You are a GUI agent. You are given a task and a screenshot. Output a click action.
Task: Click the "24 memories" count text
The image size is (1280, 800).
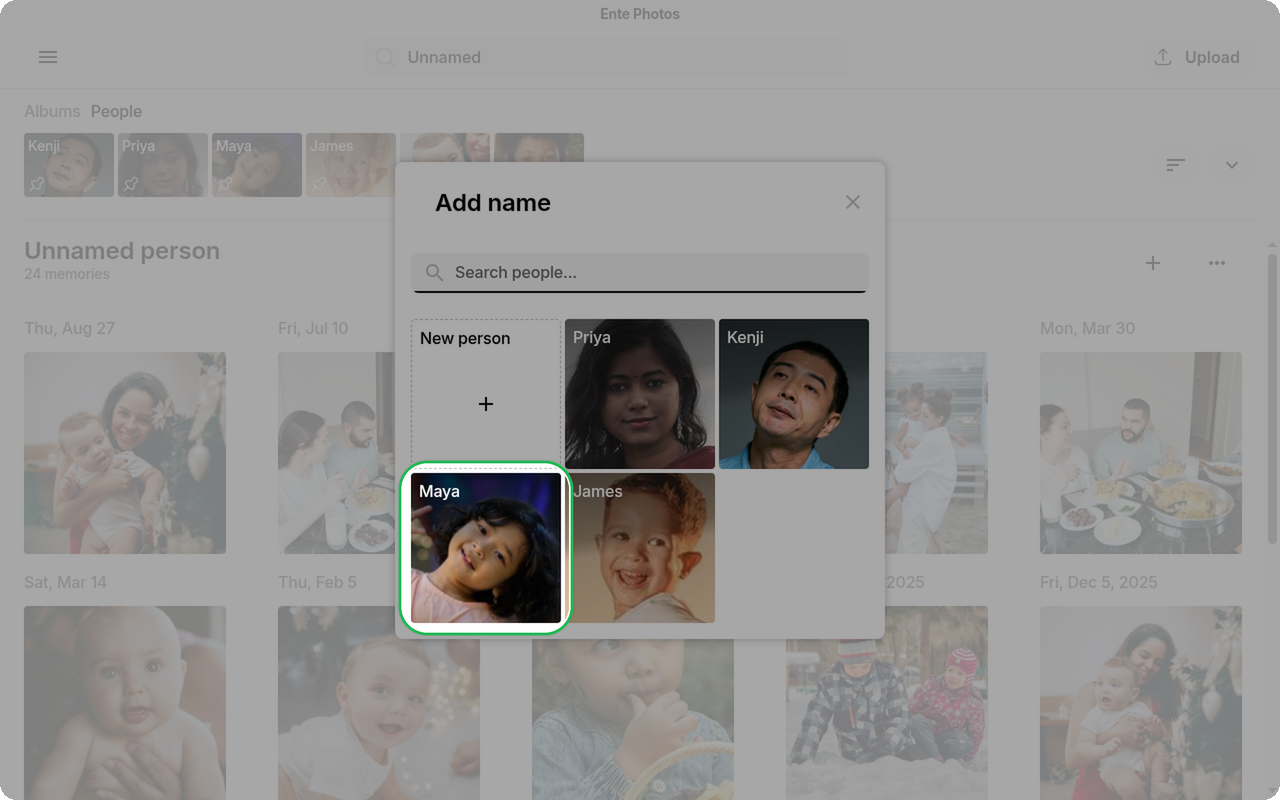[67, 274]
